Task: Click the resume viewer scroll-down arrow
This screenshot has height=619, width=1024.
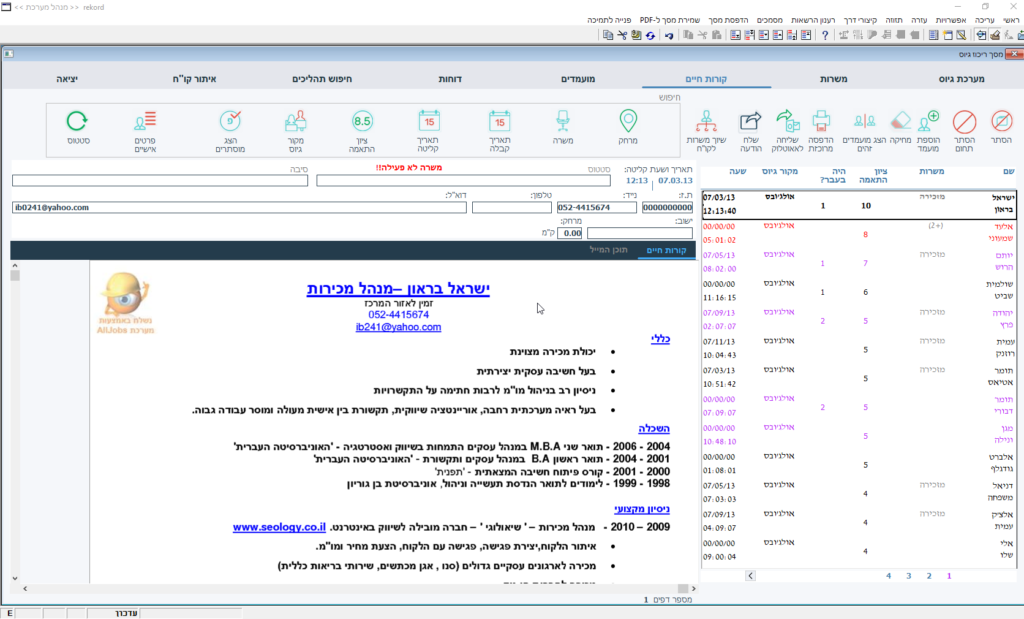Action: point(15,578)
